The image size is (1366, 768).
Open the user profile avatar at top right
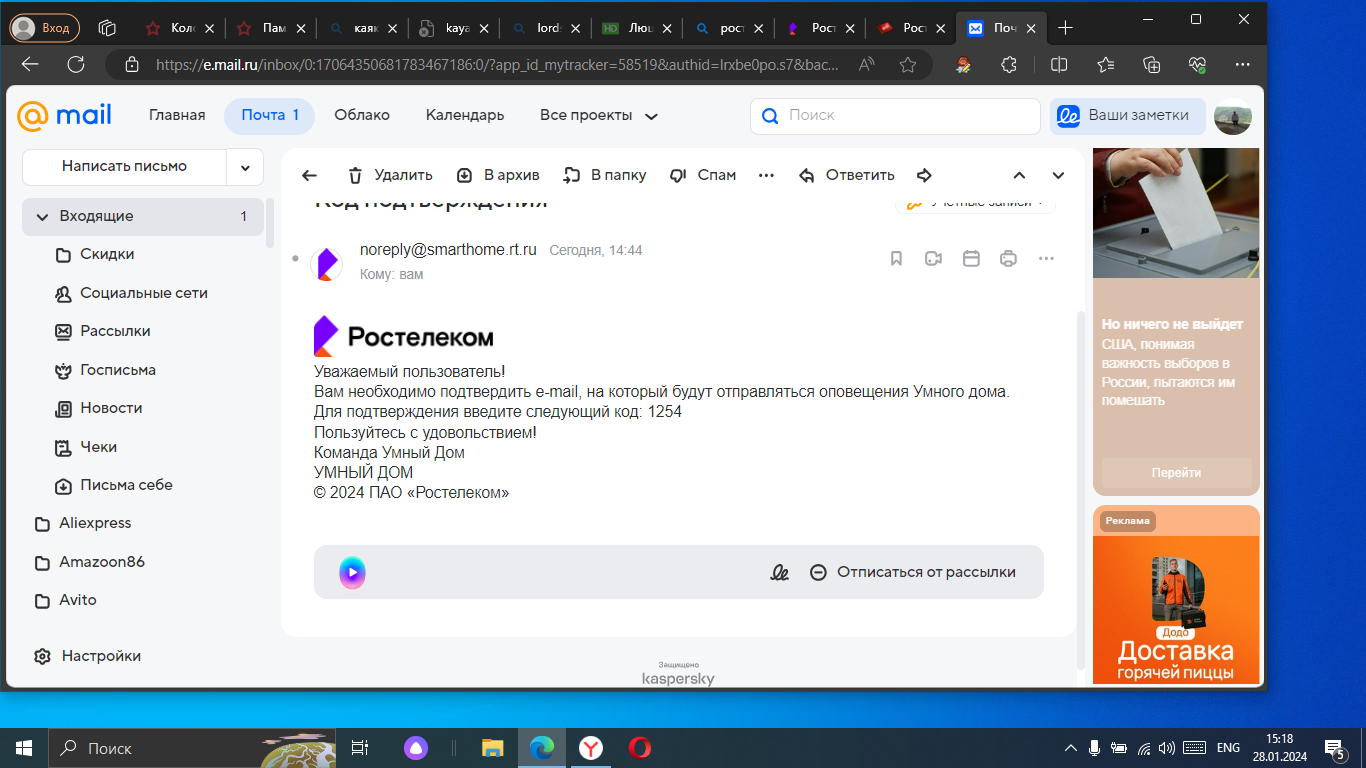click(1232, 116)
